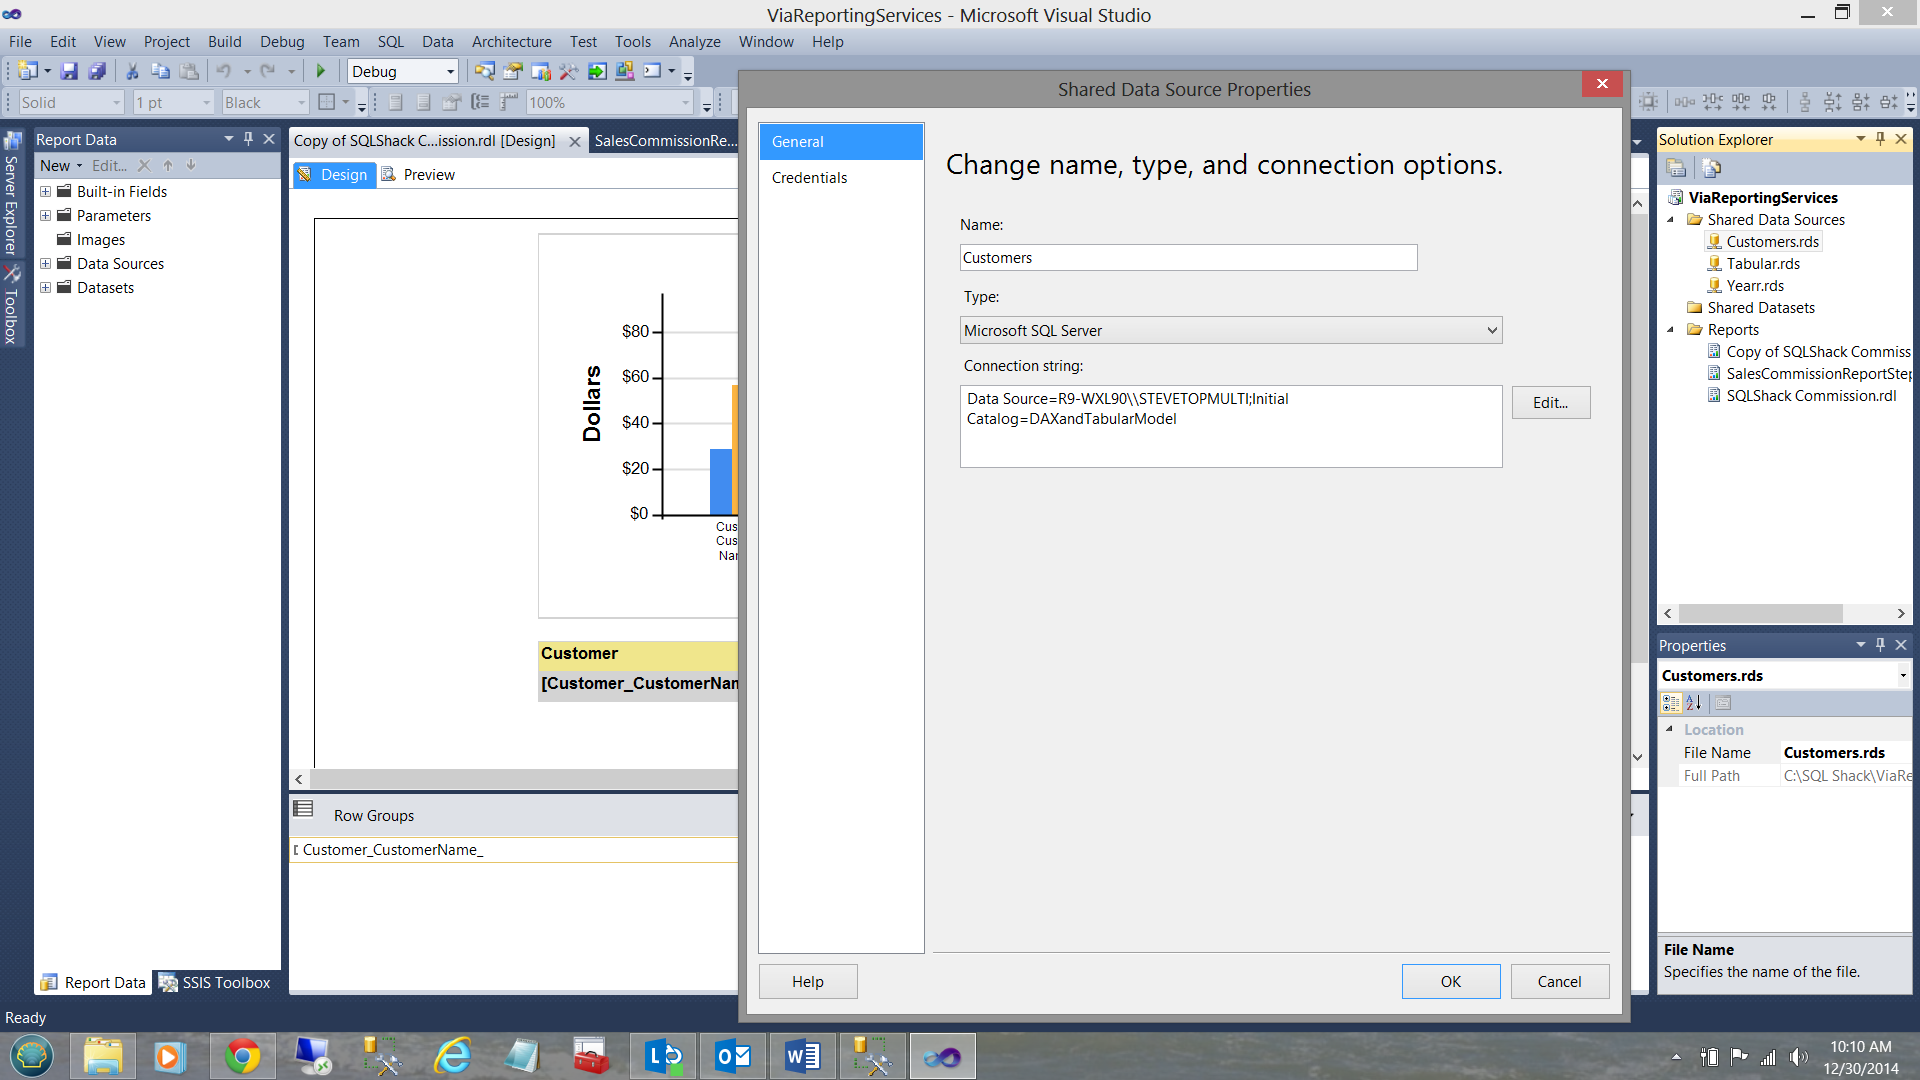Select the Credentials page in the dialog
The image size is (1920, 1080).
[809, 177]
